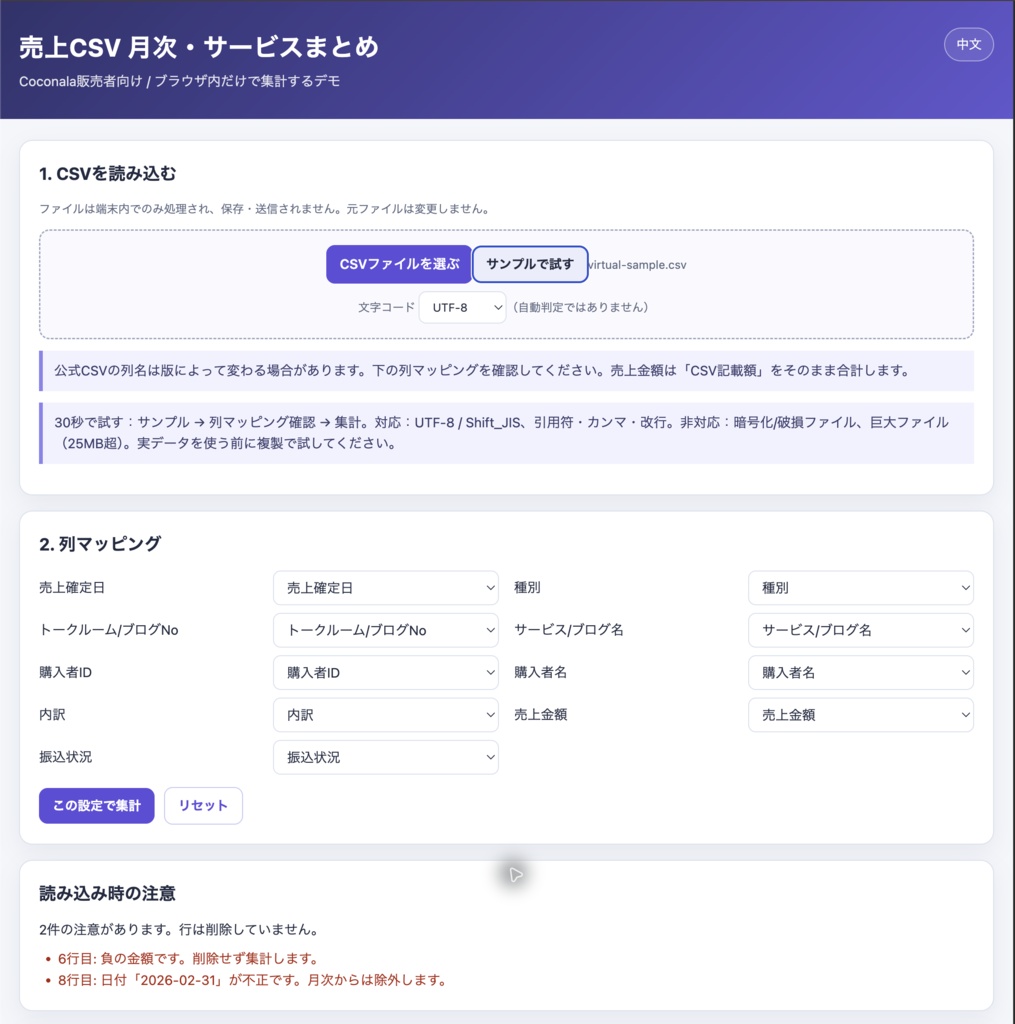This screenshot has height=1024, width=1015.
Task: Open the 購入者ID mapping dropdown
Action: 386,673
